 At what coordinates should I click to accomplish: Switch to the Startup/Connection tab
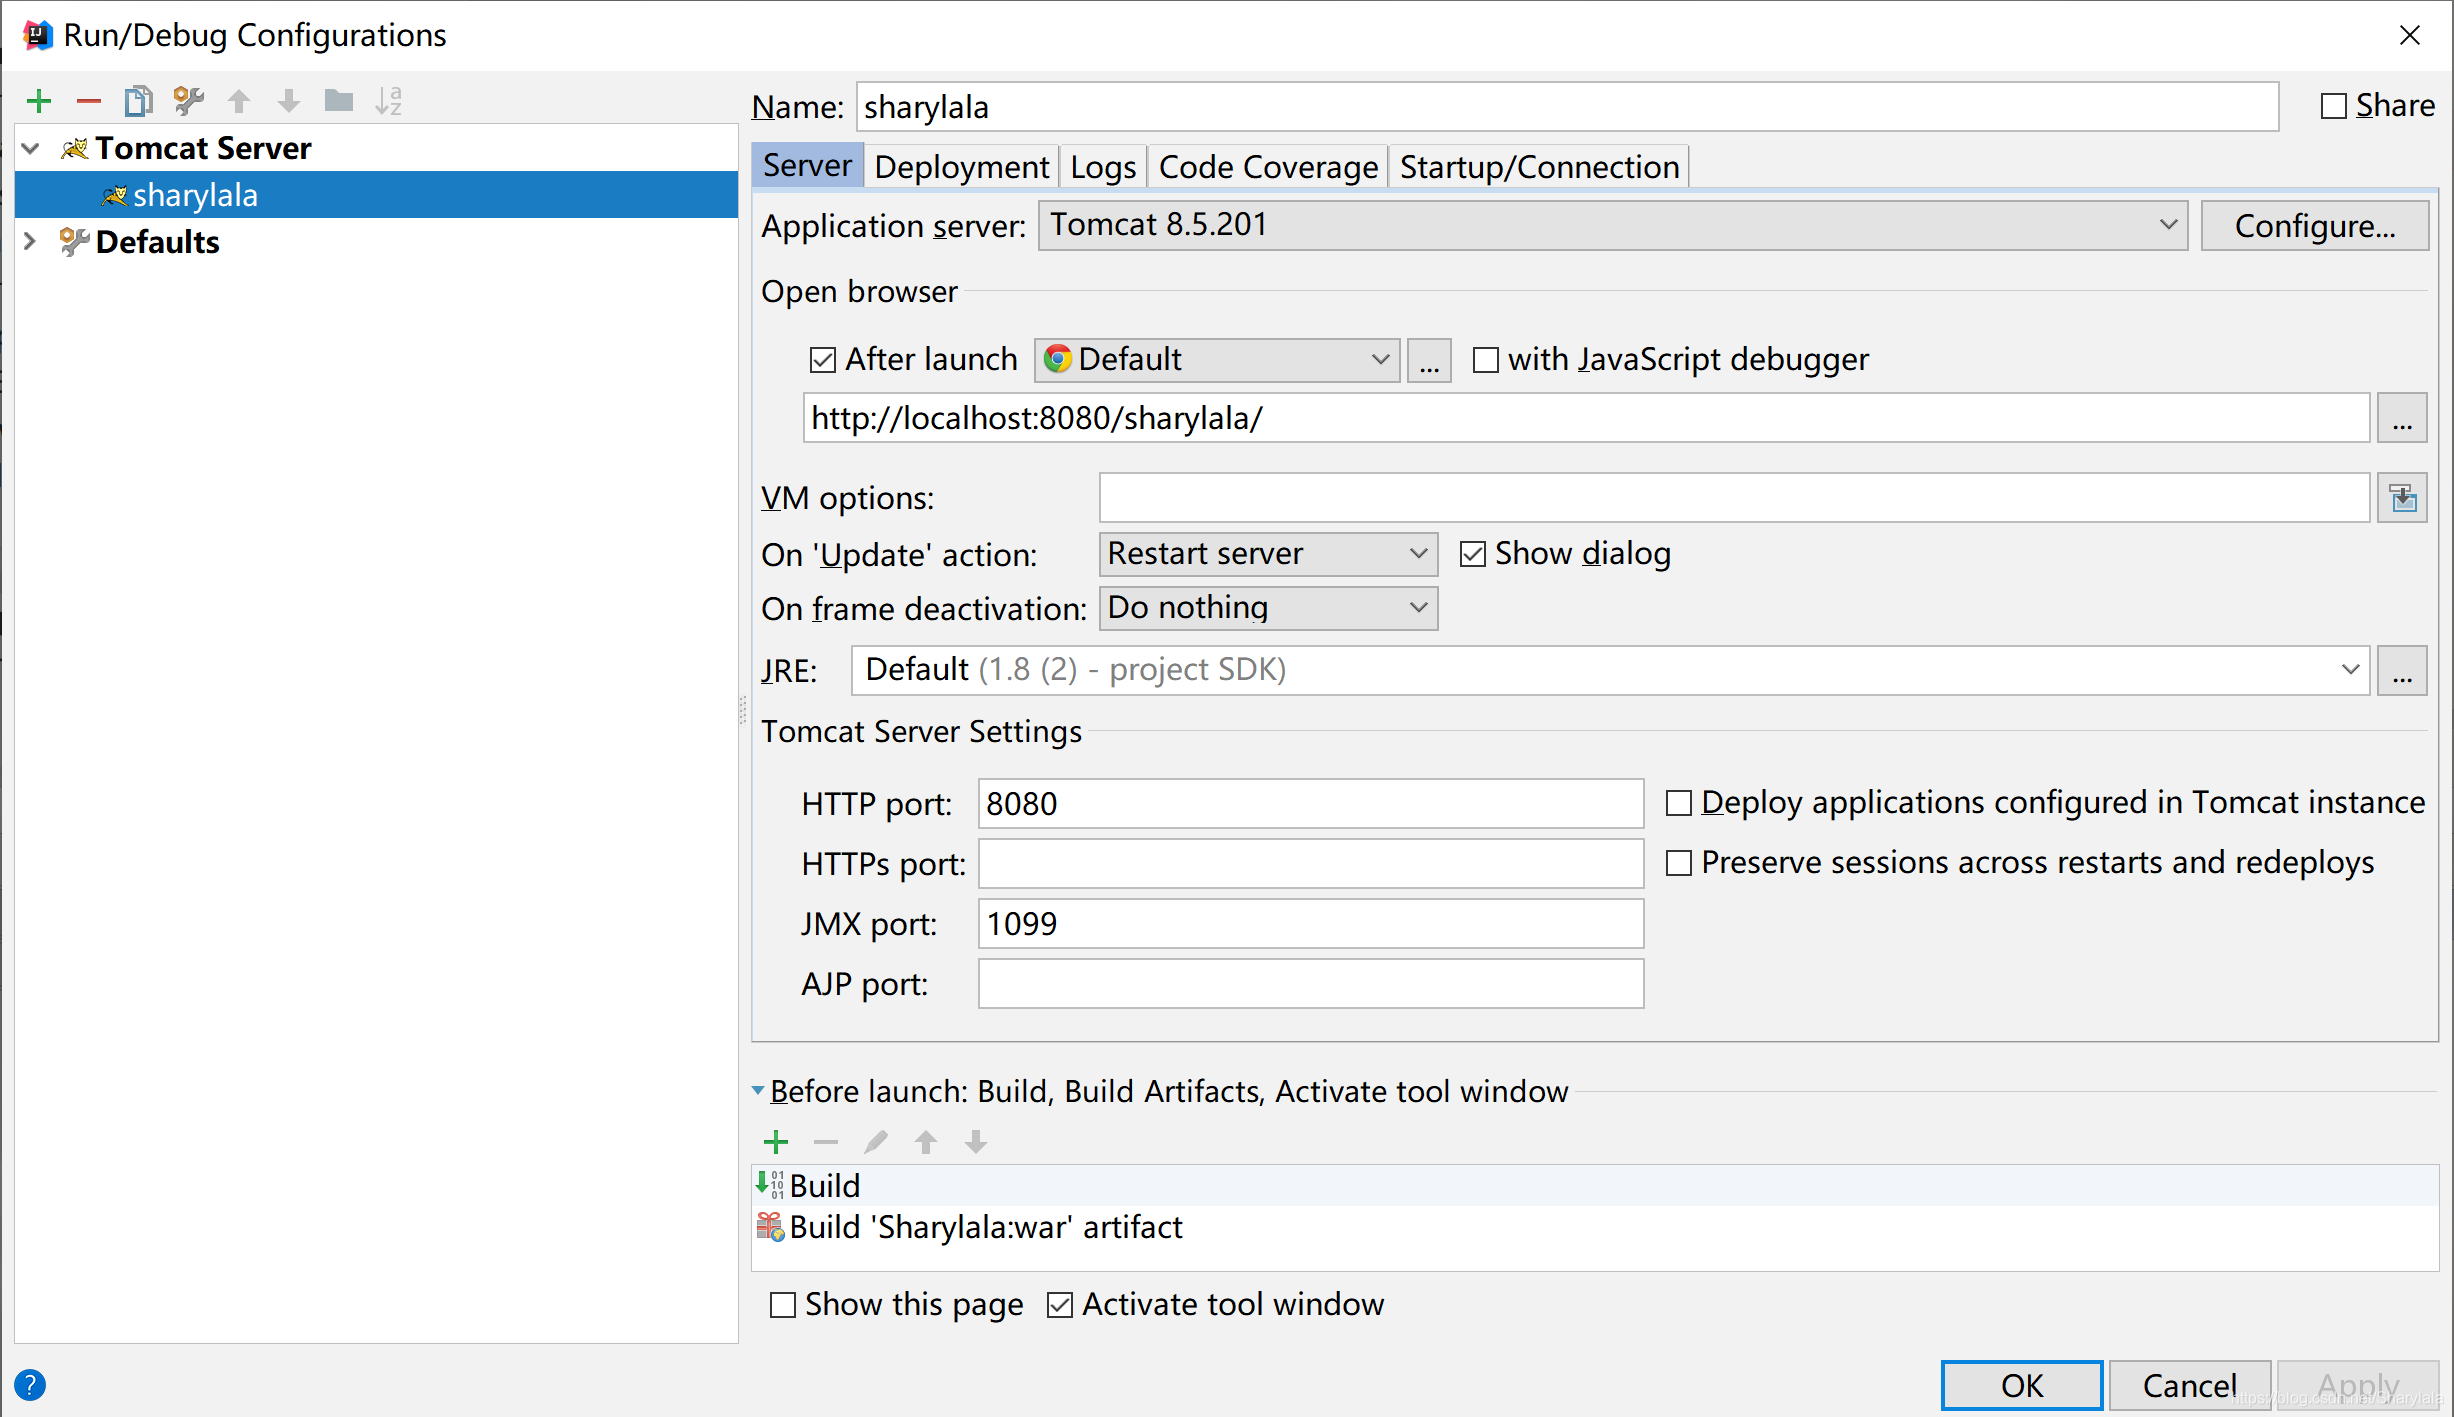[x=1538, y=167]
